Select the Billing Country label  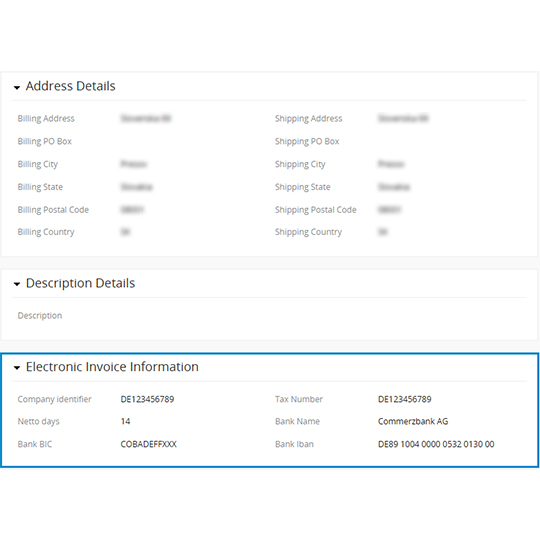pos(46,232)
